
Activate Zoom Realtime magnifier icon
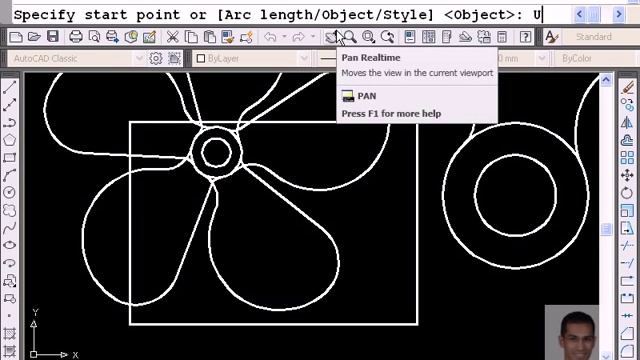tap(350, 37)
